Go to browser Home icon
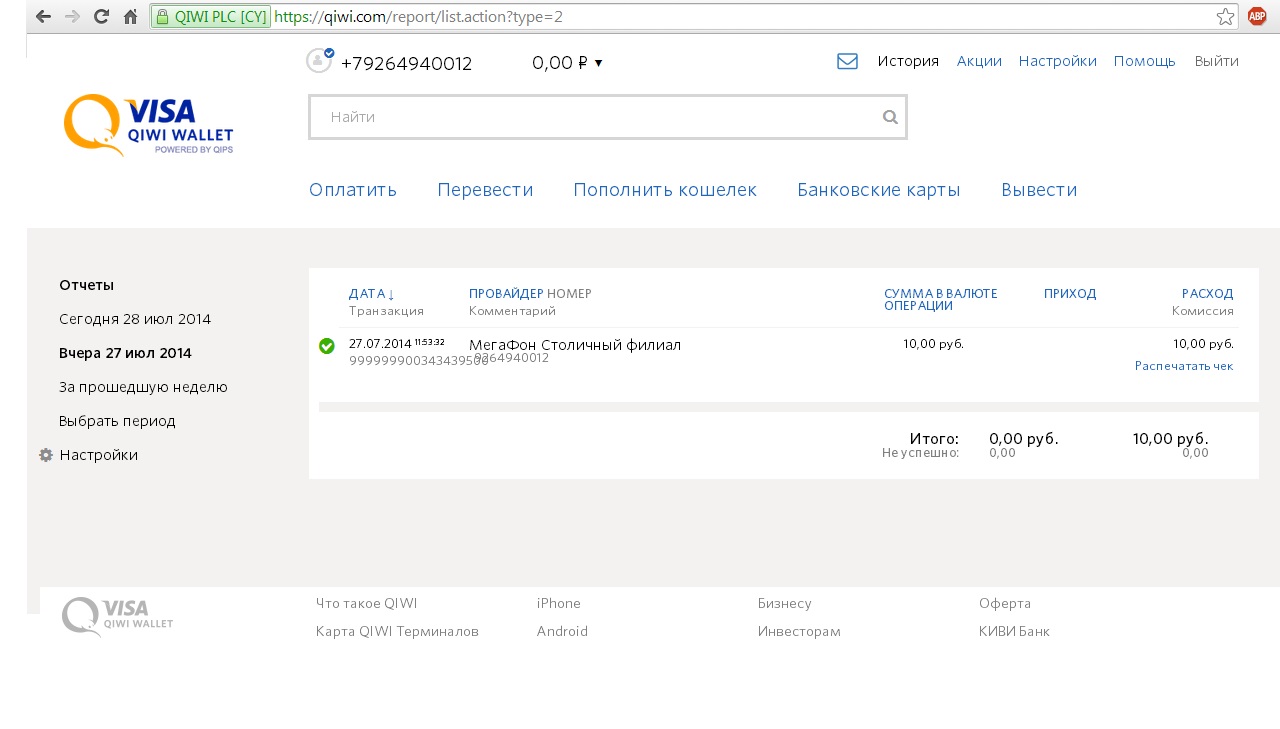Screen dimensions: 1280x729 (130, 17)
